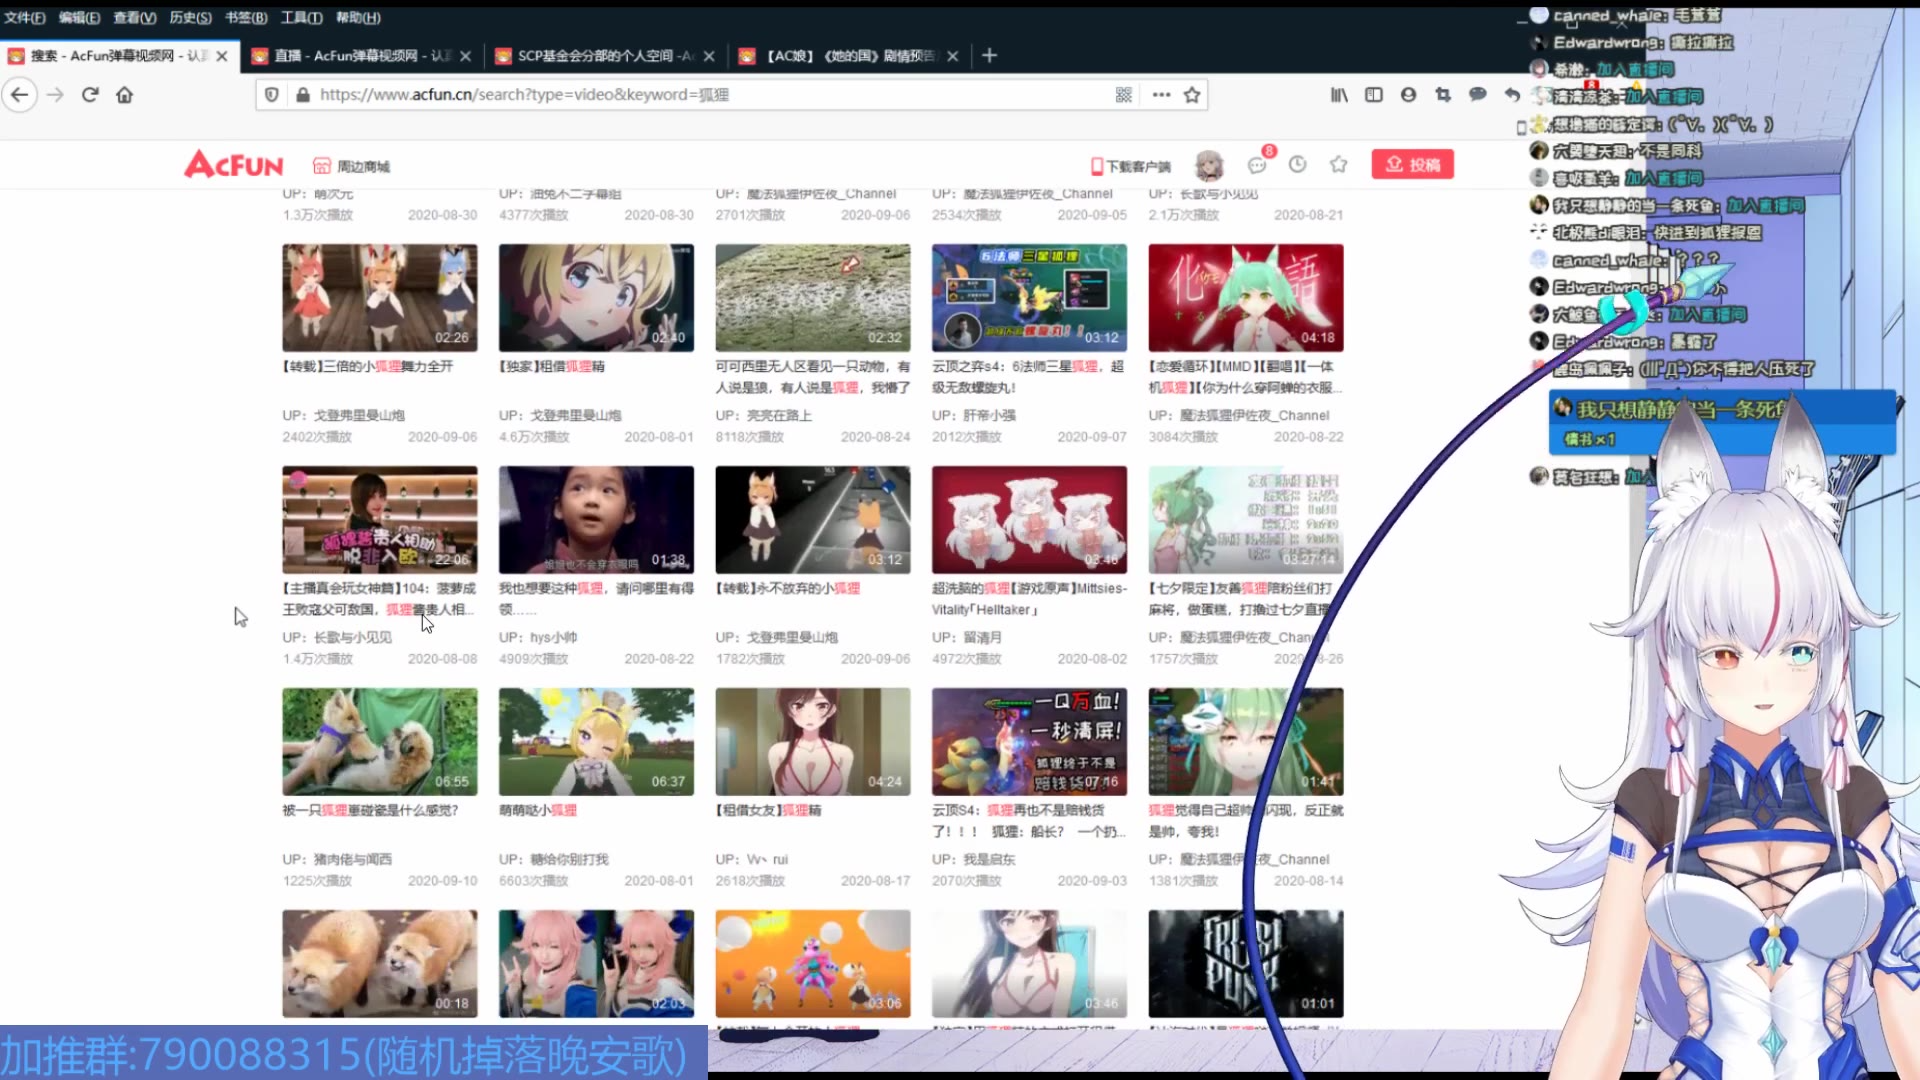Open the 周边商城 link
The width and height of the screenshot is (1920, 1080).
tap(352, 166)
